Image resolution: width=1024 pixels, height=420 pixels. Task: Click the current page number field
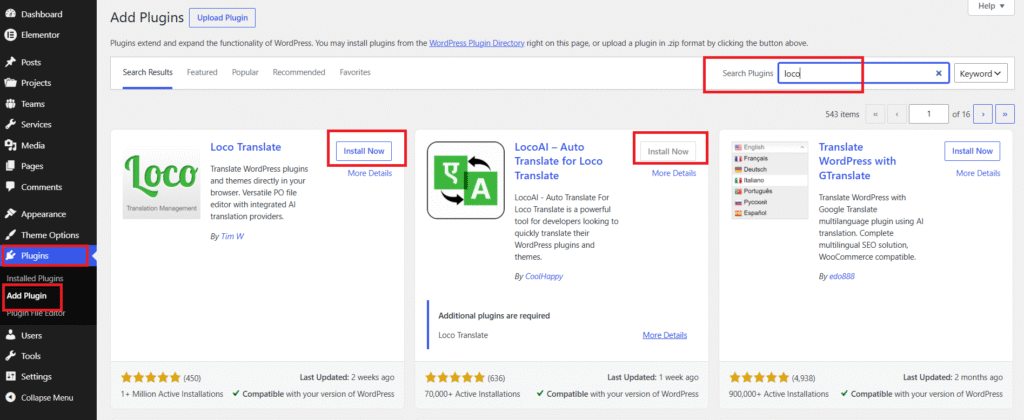(929, 114)
